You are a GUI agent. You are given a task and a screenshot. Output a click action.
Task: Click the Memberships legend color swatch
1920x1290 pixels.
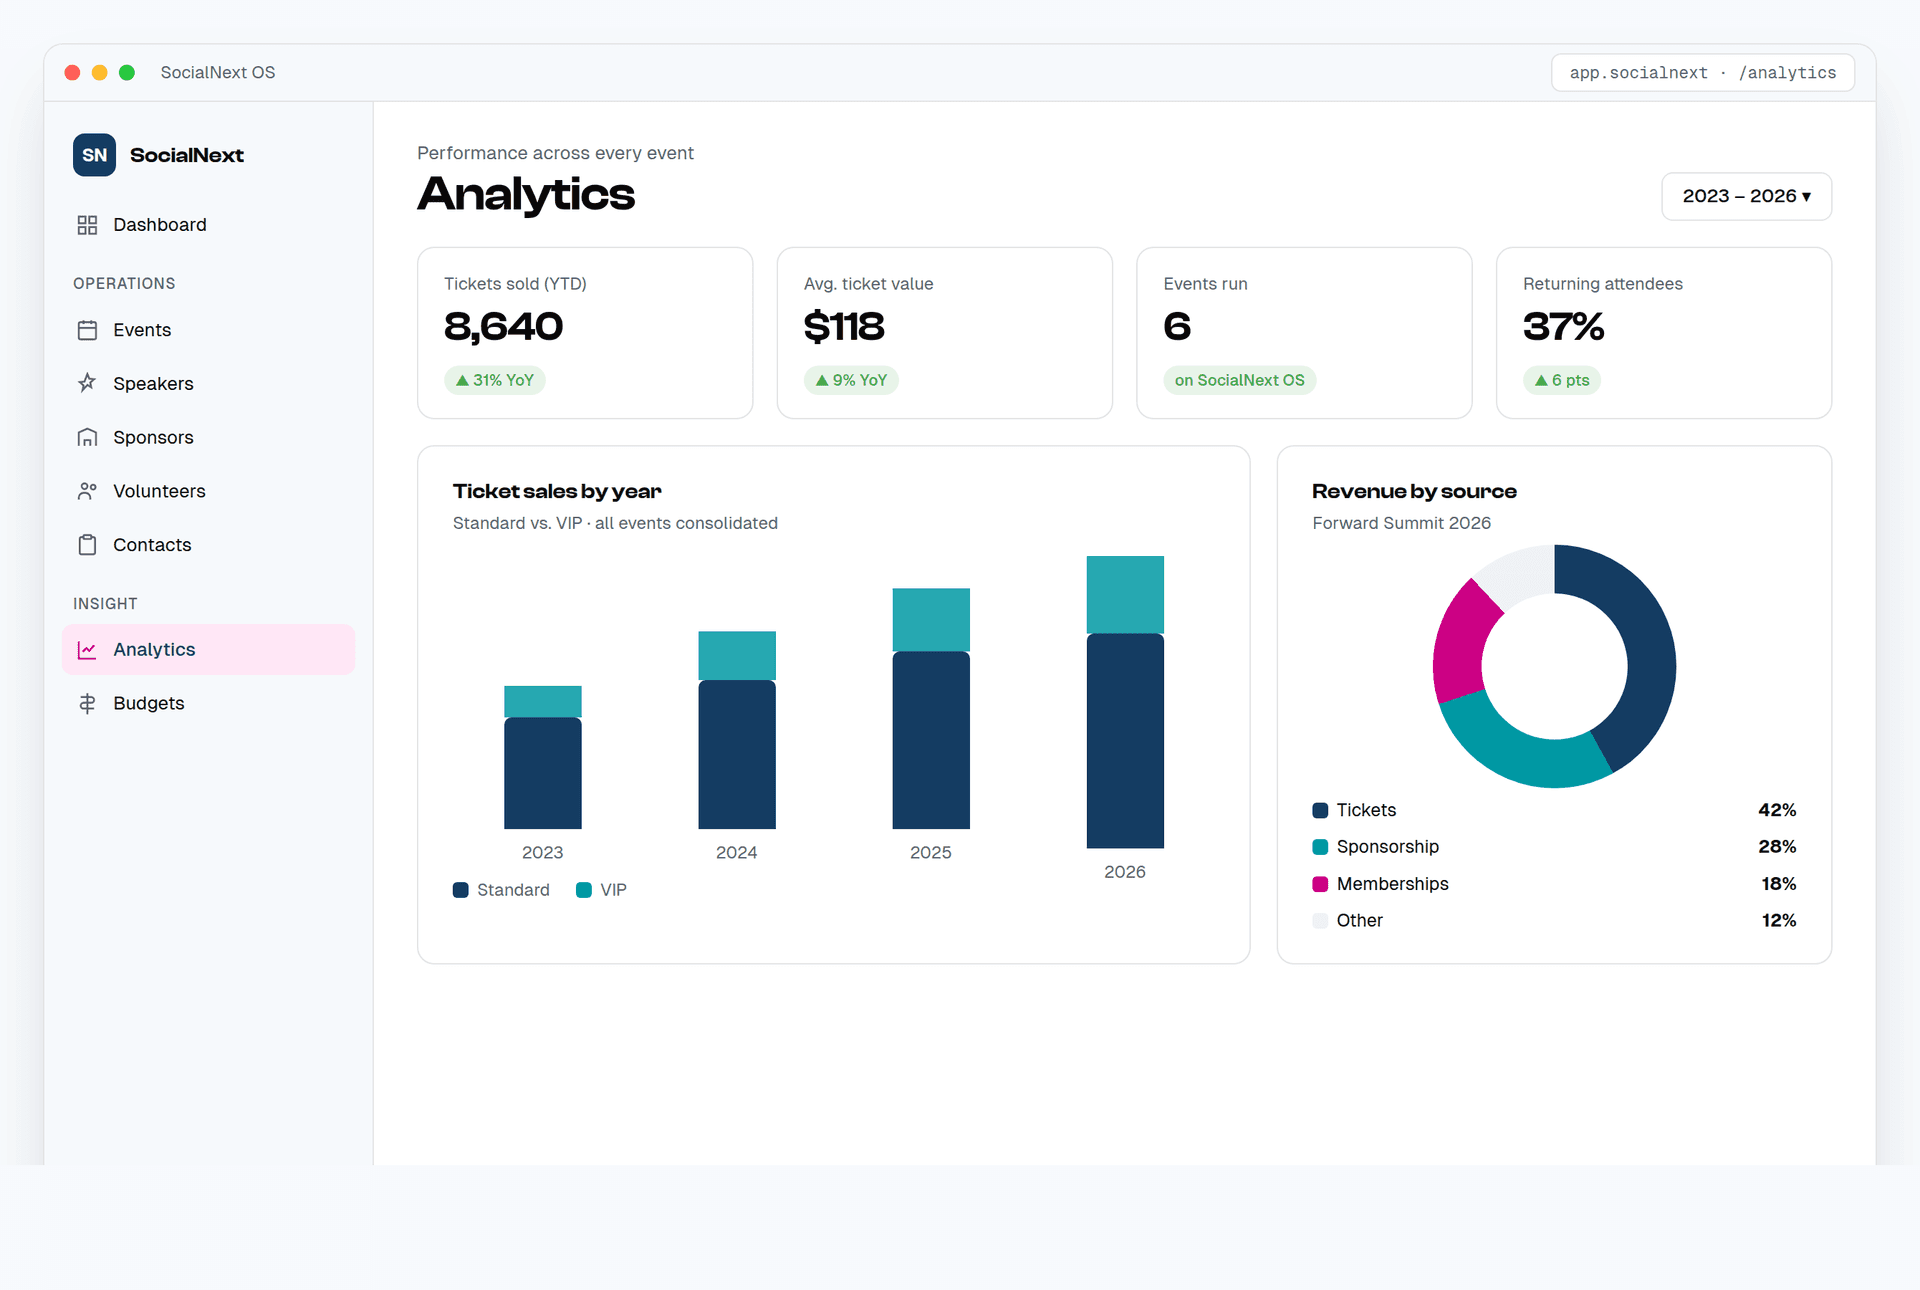[1320, 884]
